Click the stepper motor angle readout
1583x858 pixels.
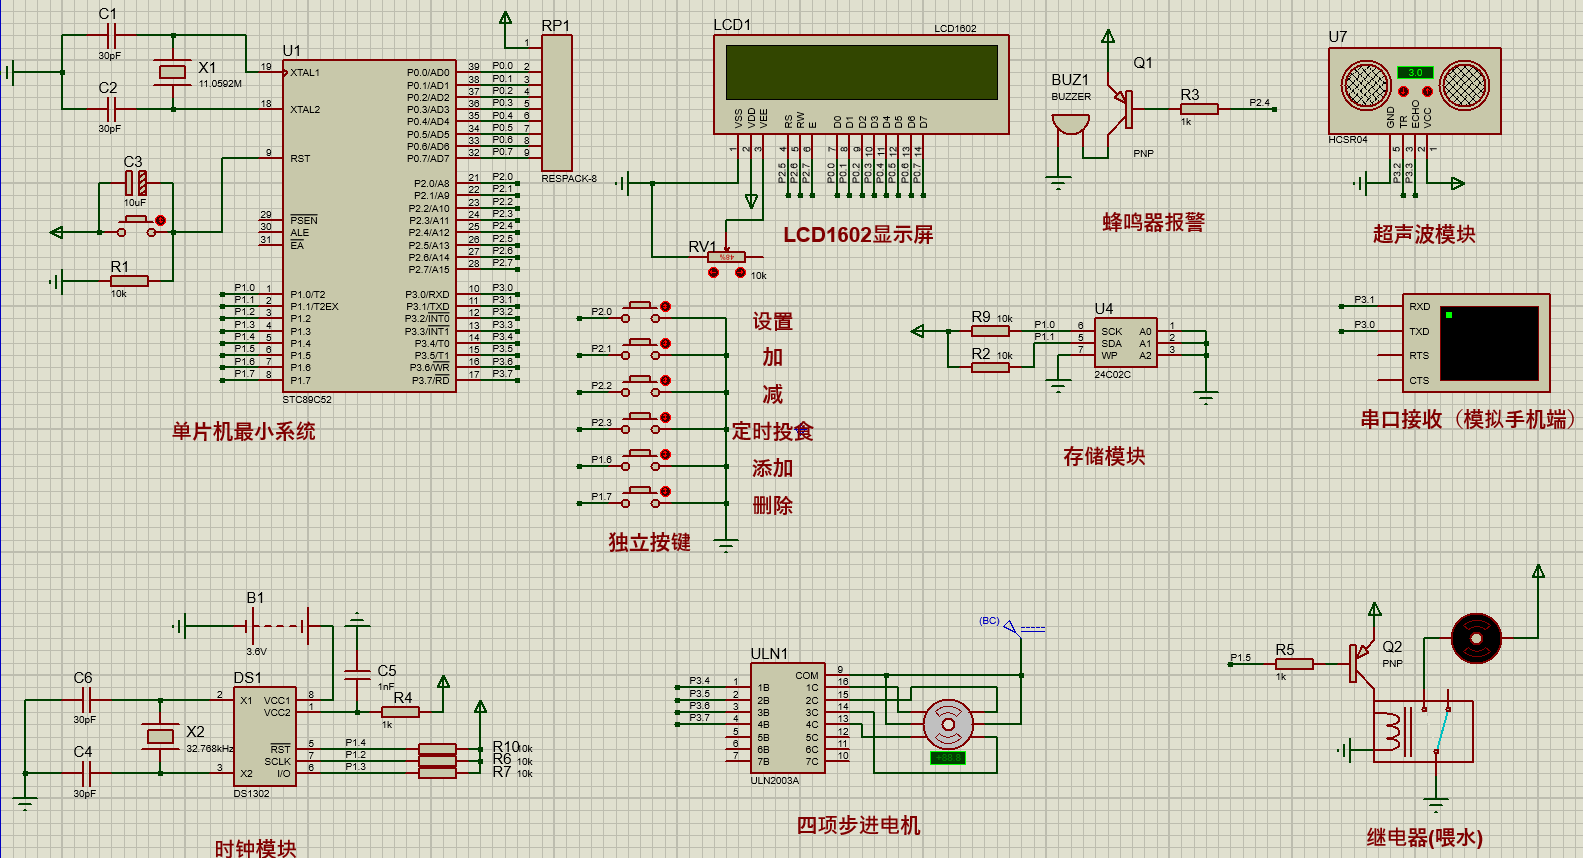coord(947,758)
